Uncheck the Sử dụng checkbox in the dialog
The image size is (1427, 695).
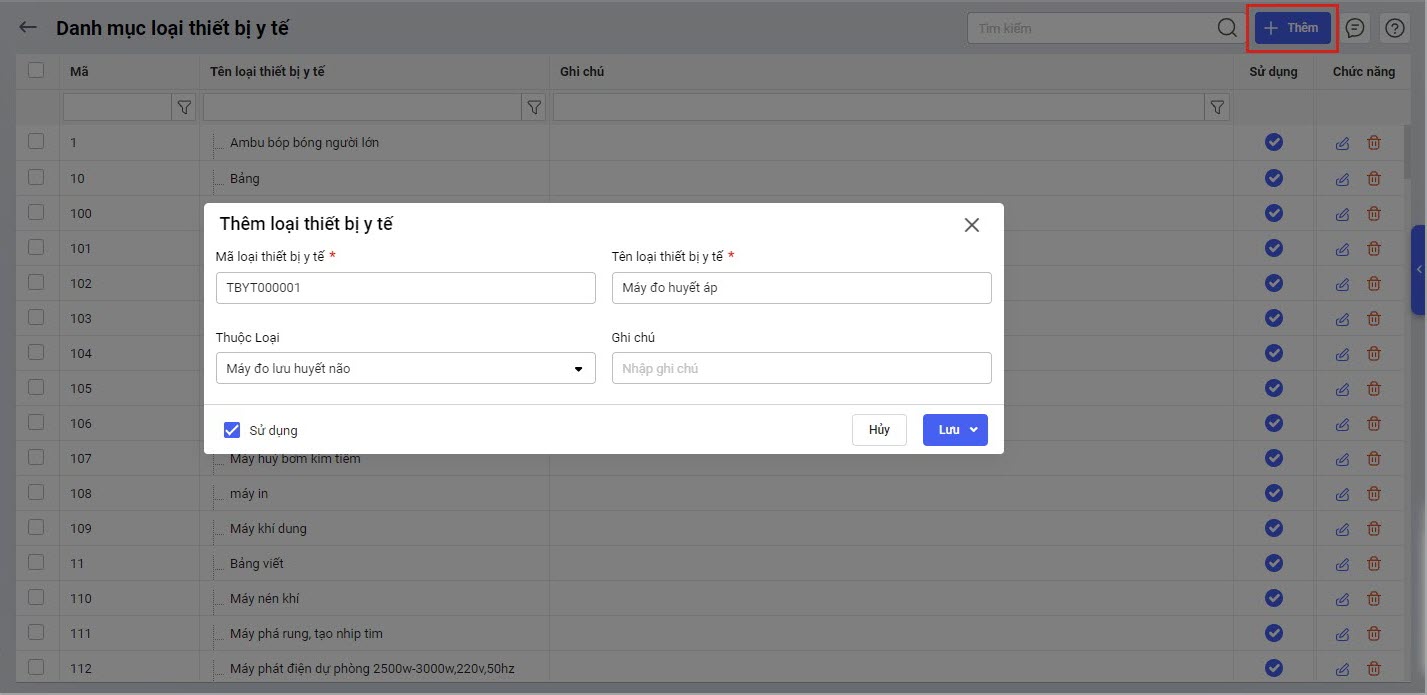(232, 430)
